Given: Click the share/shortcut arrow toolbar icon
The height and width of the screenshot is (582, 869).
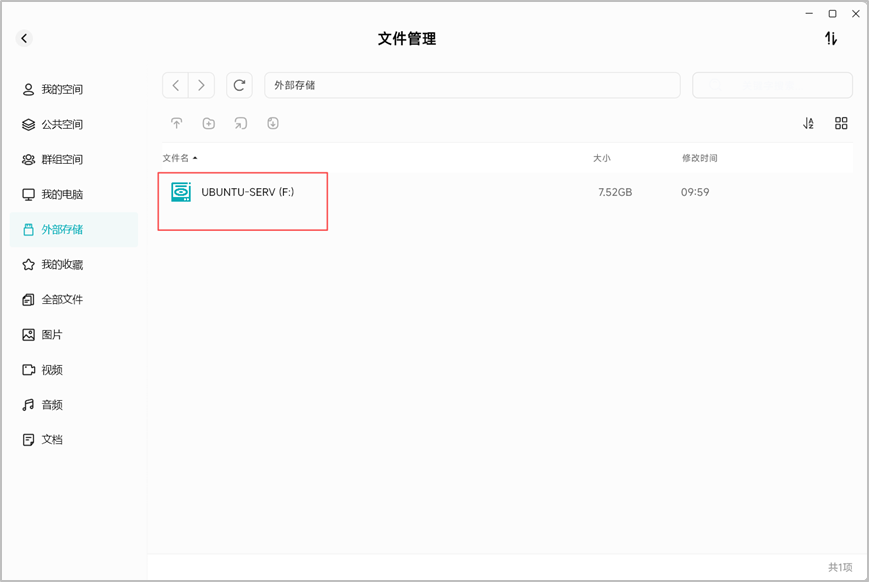Looking at the screenshot, I should tap(241, 123).
